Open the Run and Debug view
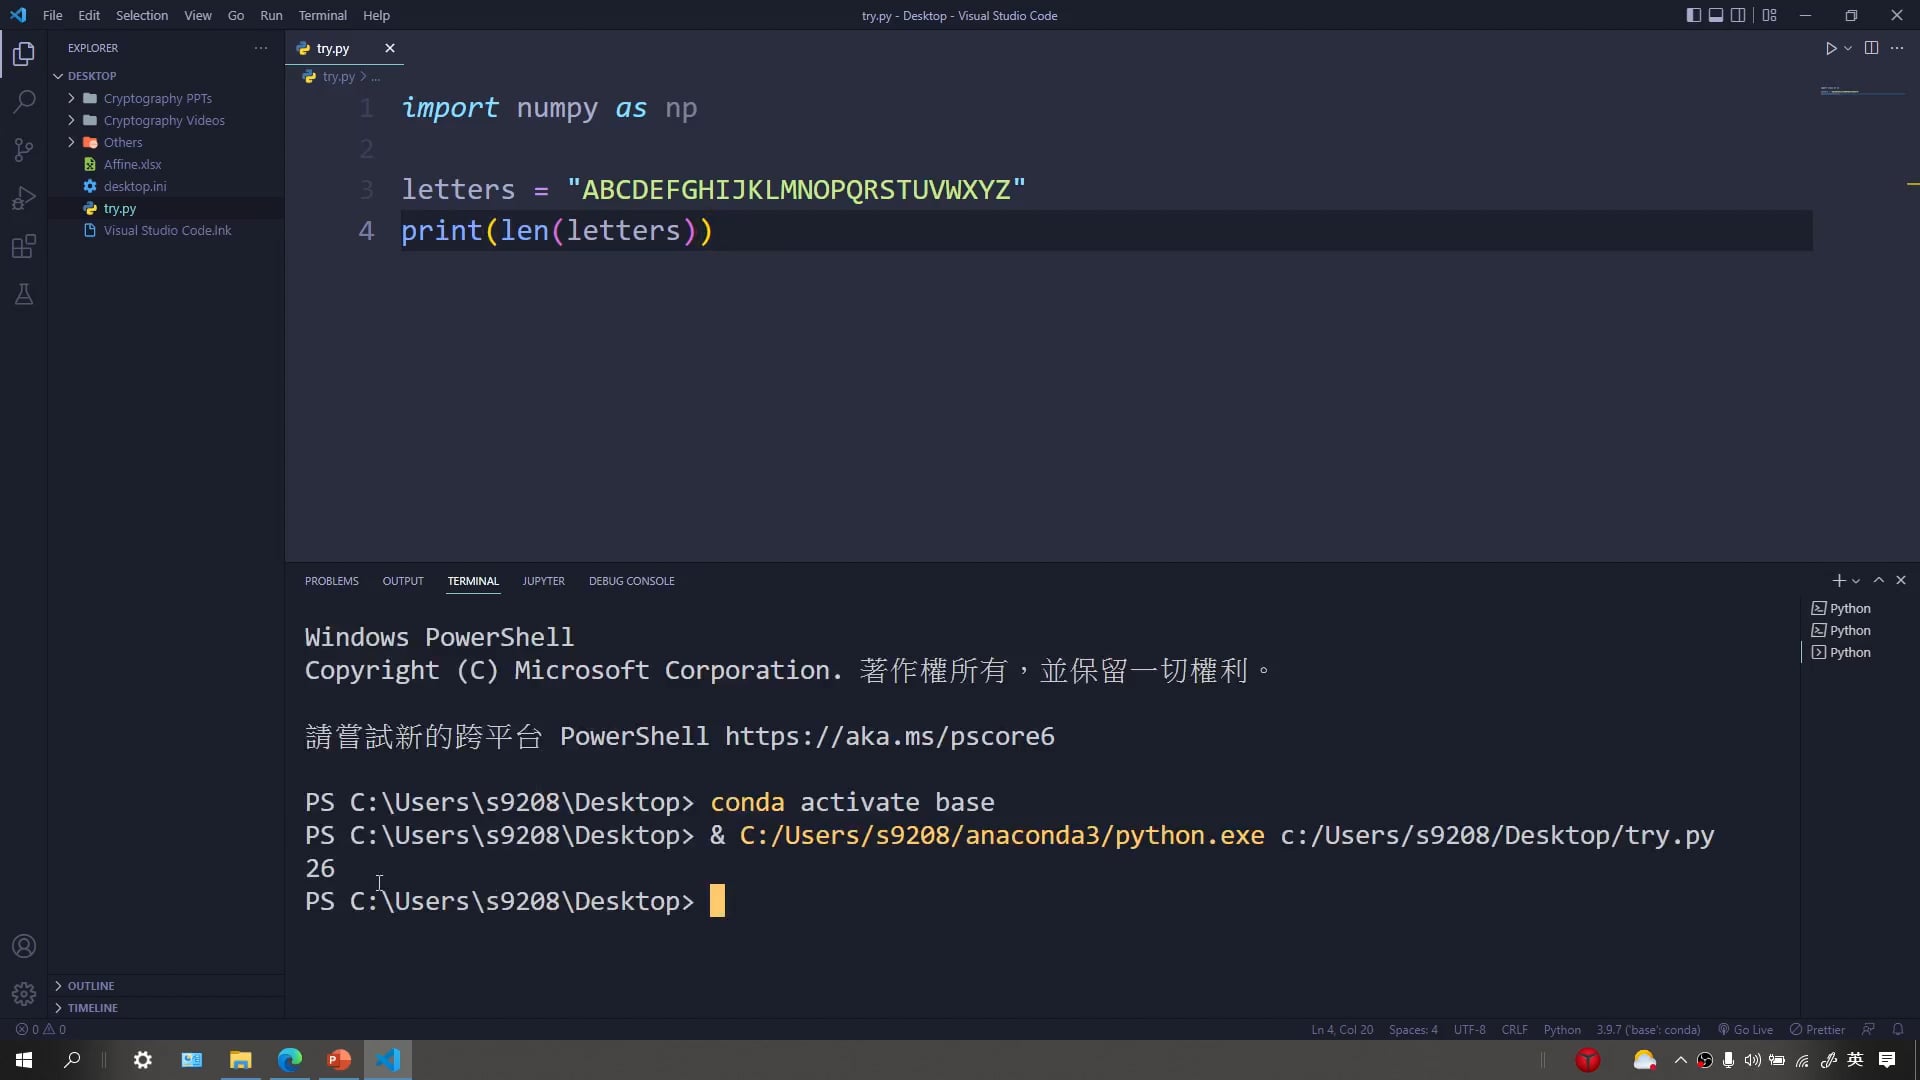The width and height of the screenshot is (1920, 1080). pyautogui.click(x=24, y=198)
